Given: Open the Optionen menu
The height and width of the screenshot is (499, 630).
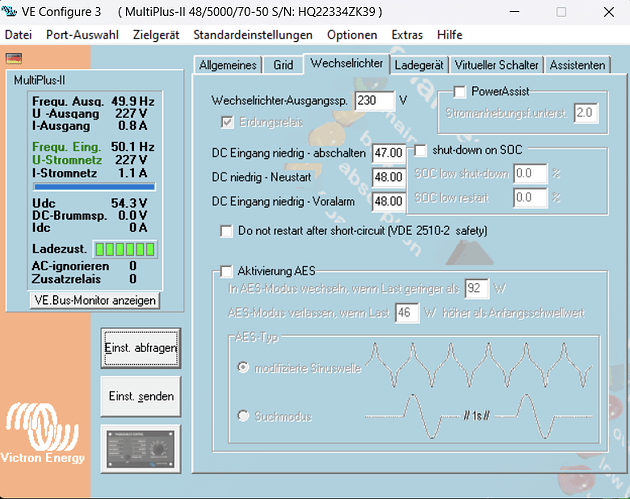Looking at the screenshot, I should (352, 35).
